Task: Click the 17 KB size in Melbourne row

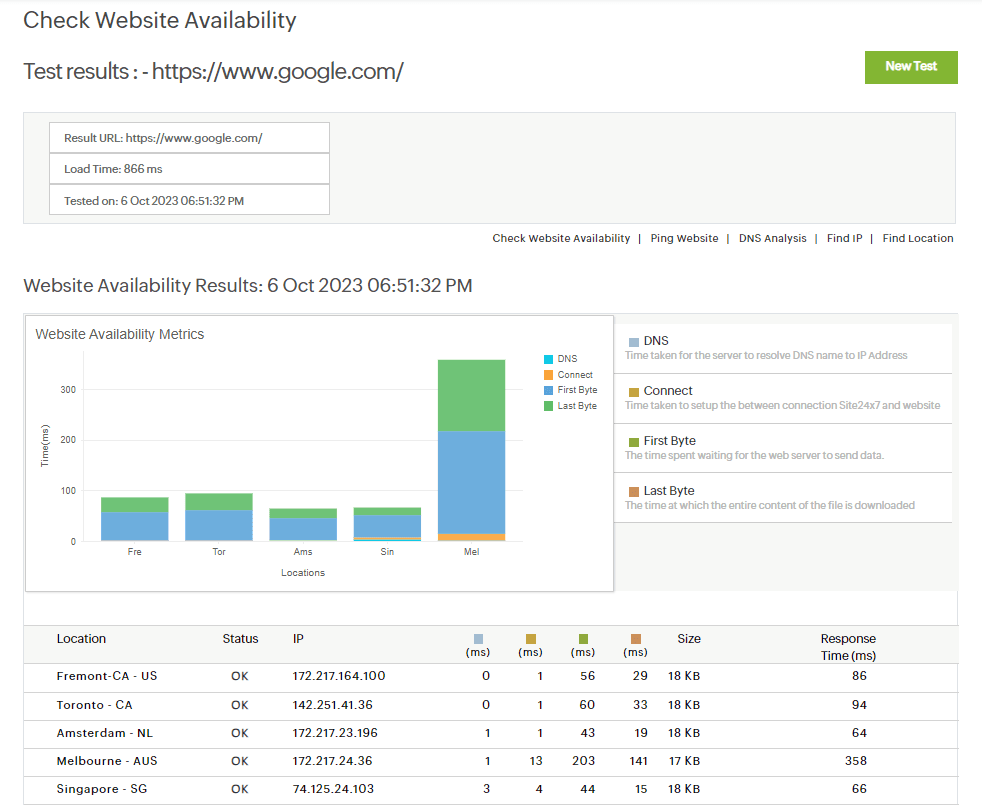Action: 684,761
